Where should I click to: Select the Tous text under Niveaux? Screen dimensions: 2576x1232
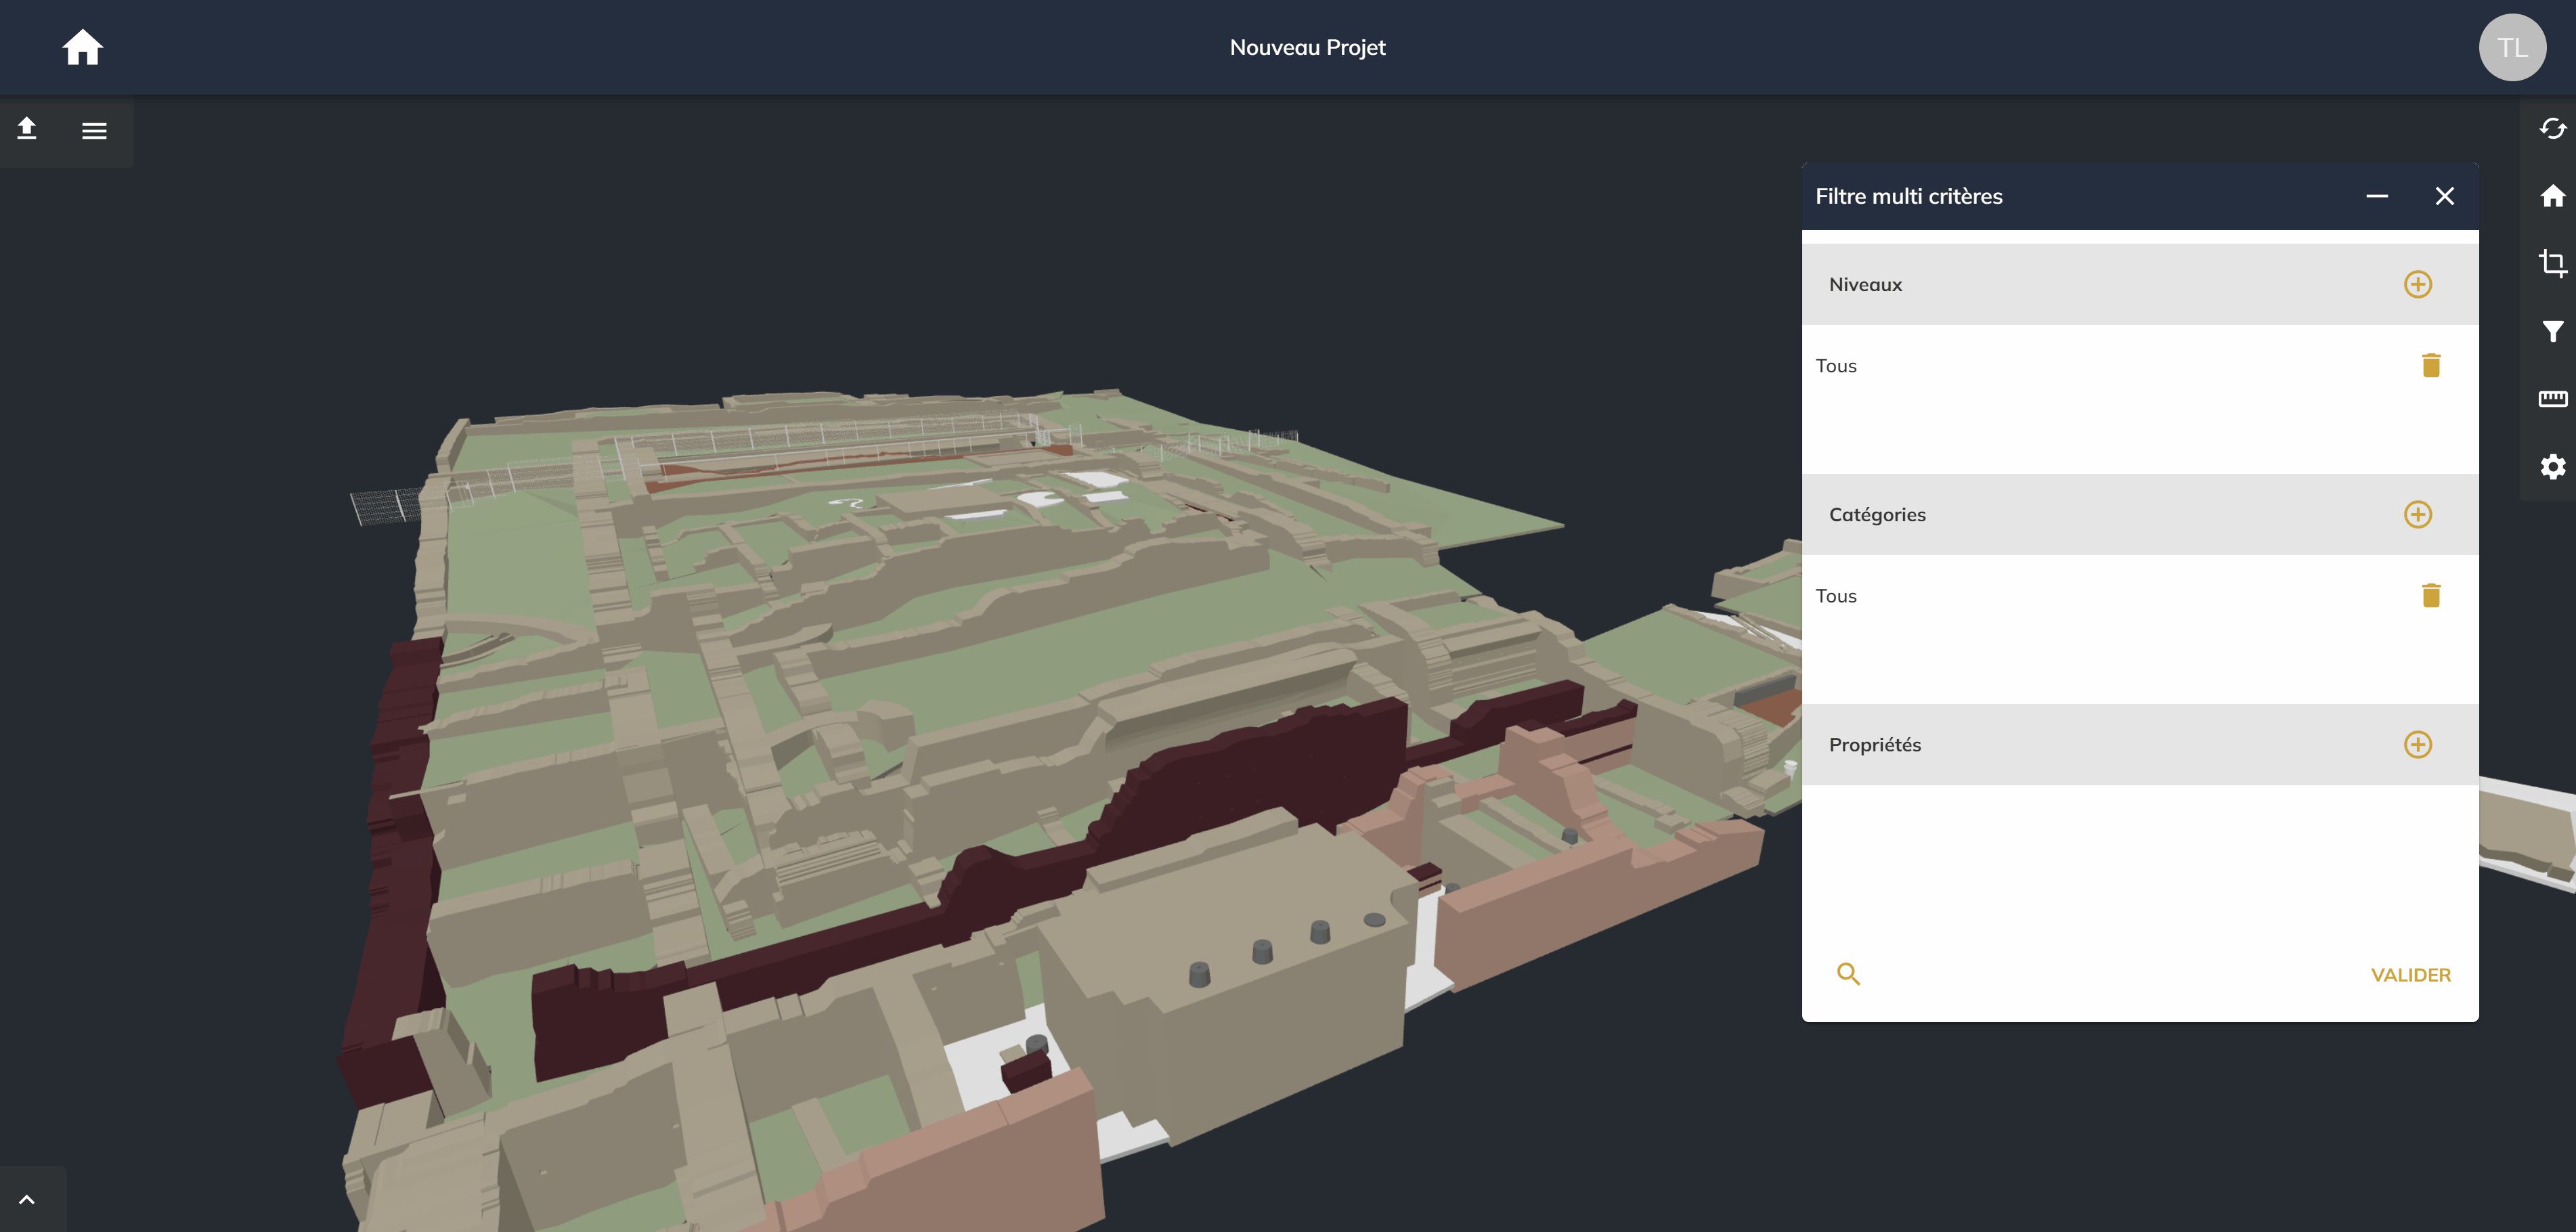[x=1835, y=366]
